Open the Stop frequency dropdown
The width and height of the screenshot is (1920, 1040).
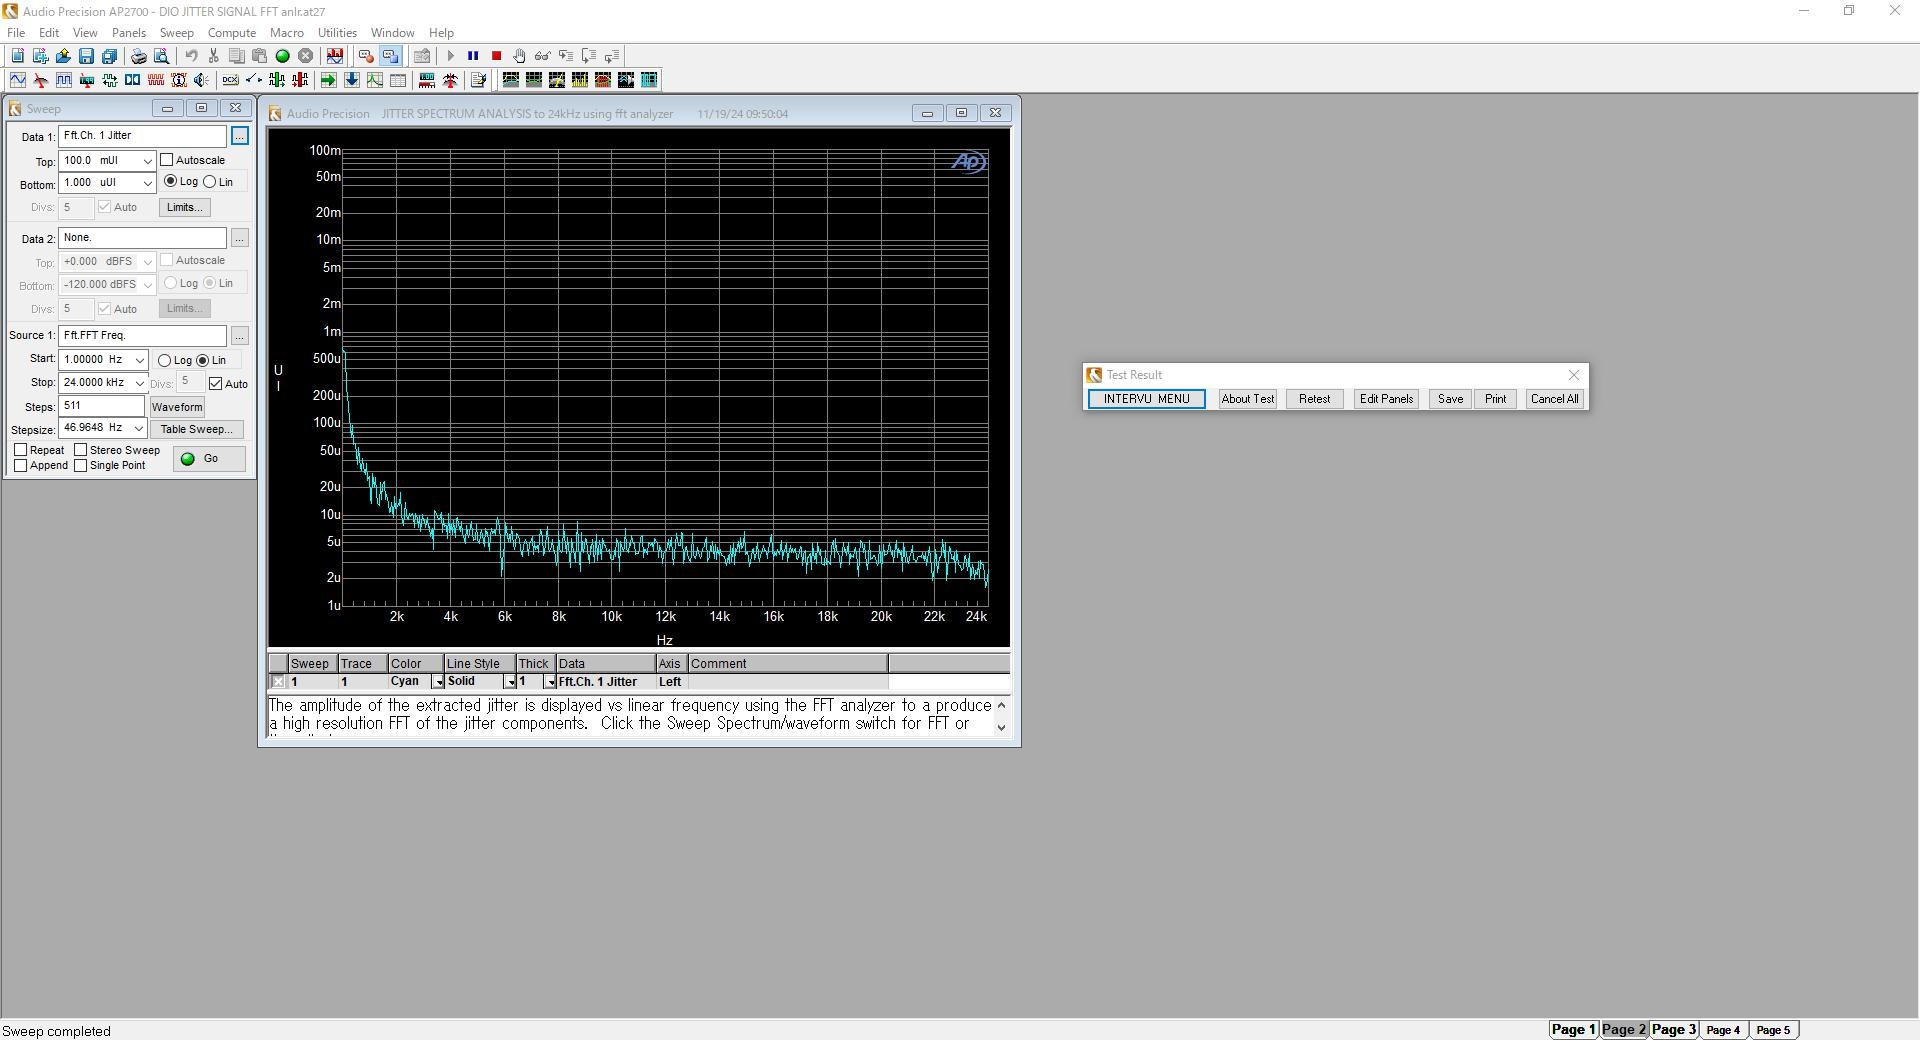click(x=139, y=383)
